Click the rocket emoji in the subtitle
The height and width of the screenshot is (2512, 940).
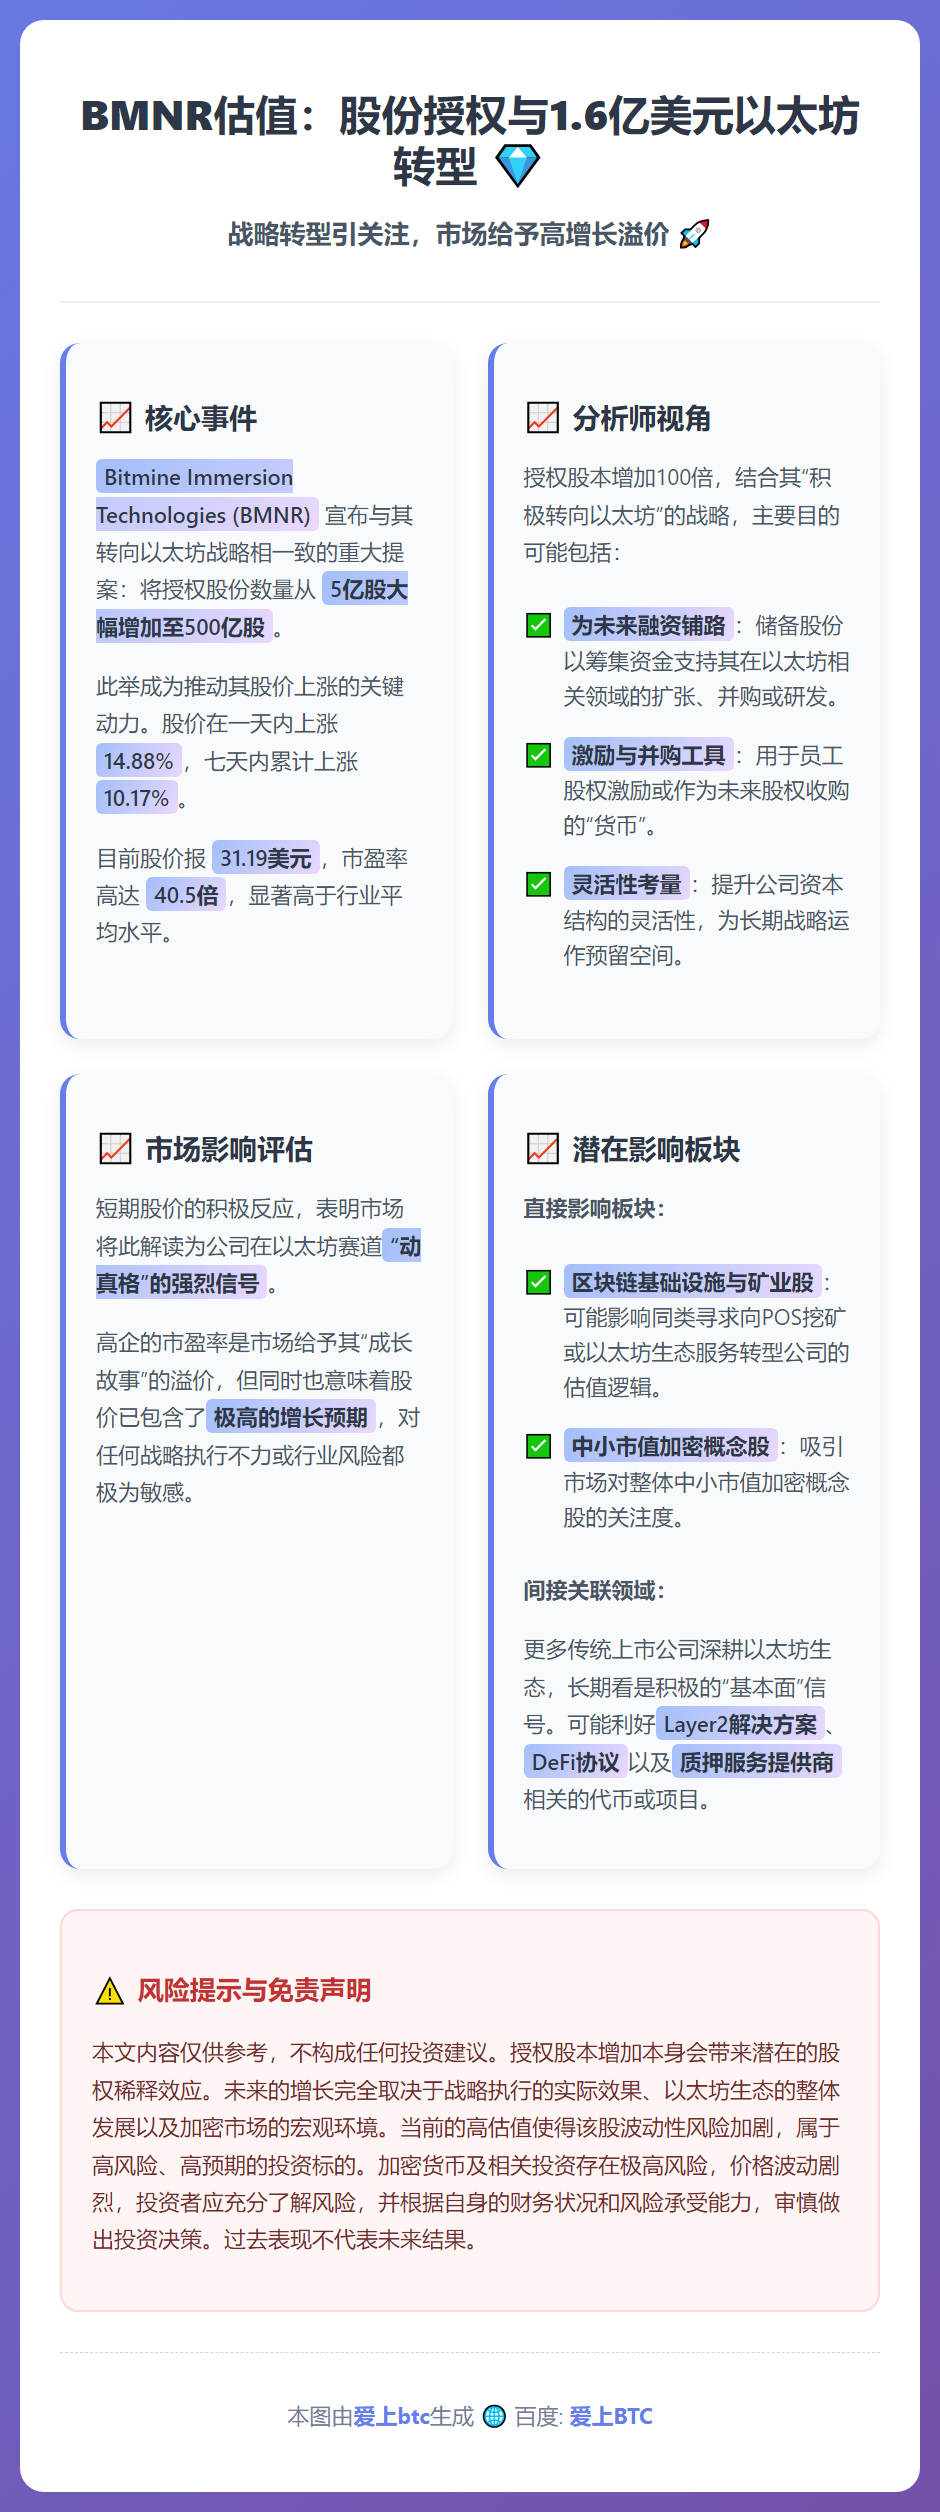pyautogui.click(x=694, y=235)
